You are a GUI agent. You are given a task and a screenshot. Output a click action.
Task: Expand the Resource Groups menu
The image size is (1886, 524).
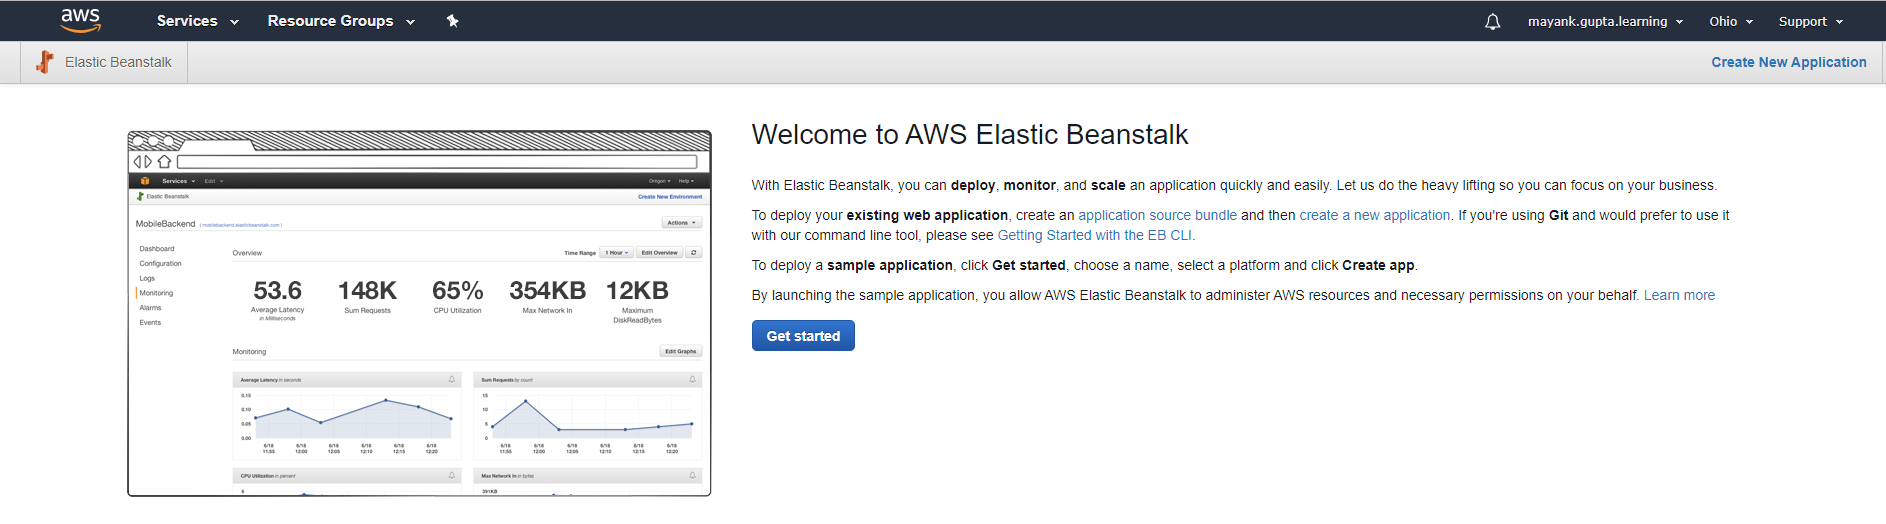[341, 21]
